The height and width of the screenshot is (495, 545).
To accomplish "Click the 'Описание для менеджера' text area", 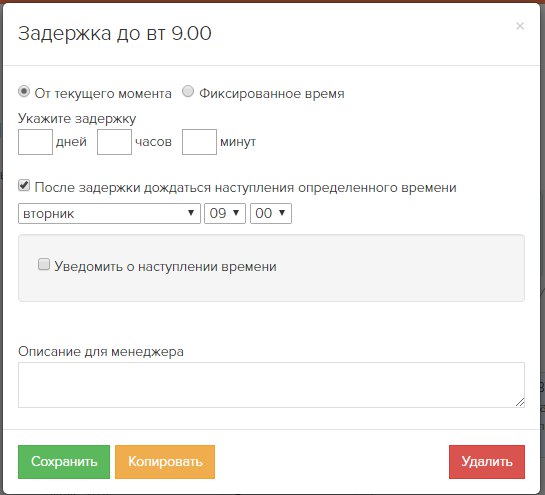I will (271, 385).
